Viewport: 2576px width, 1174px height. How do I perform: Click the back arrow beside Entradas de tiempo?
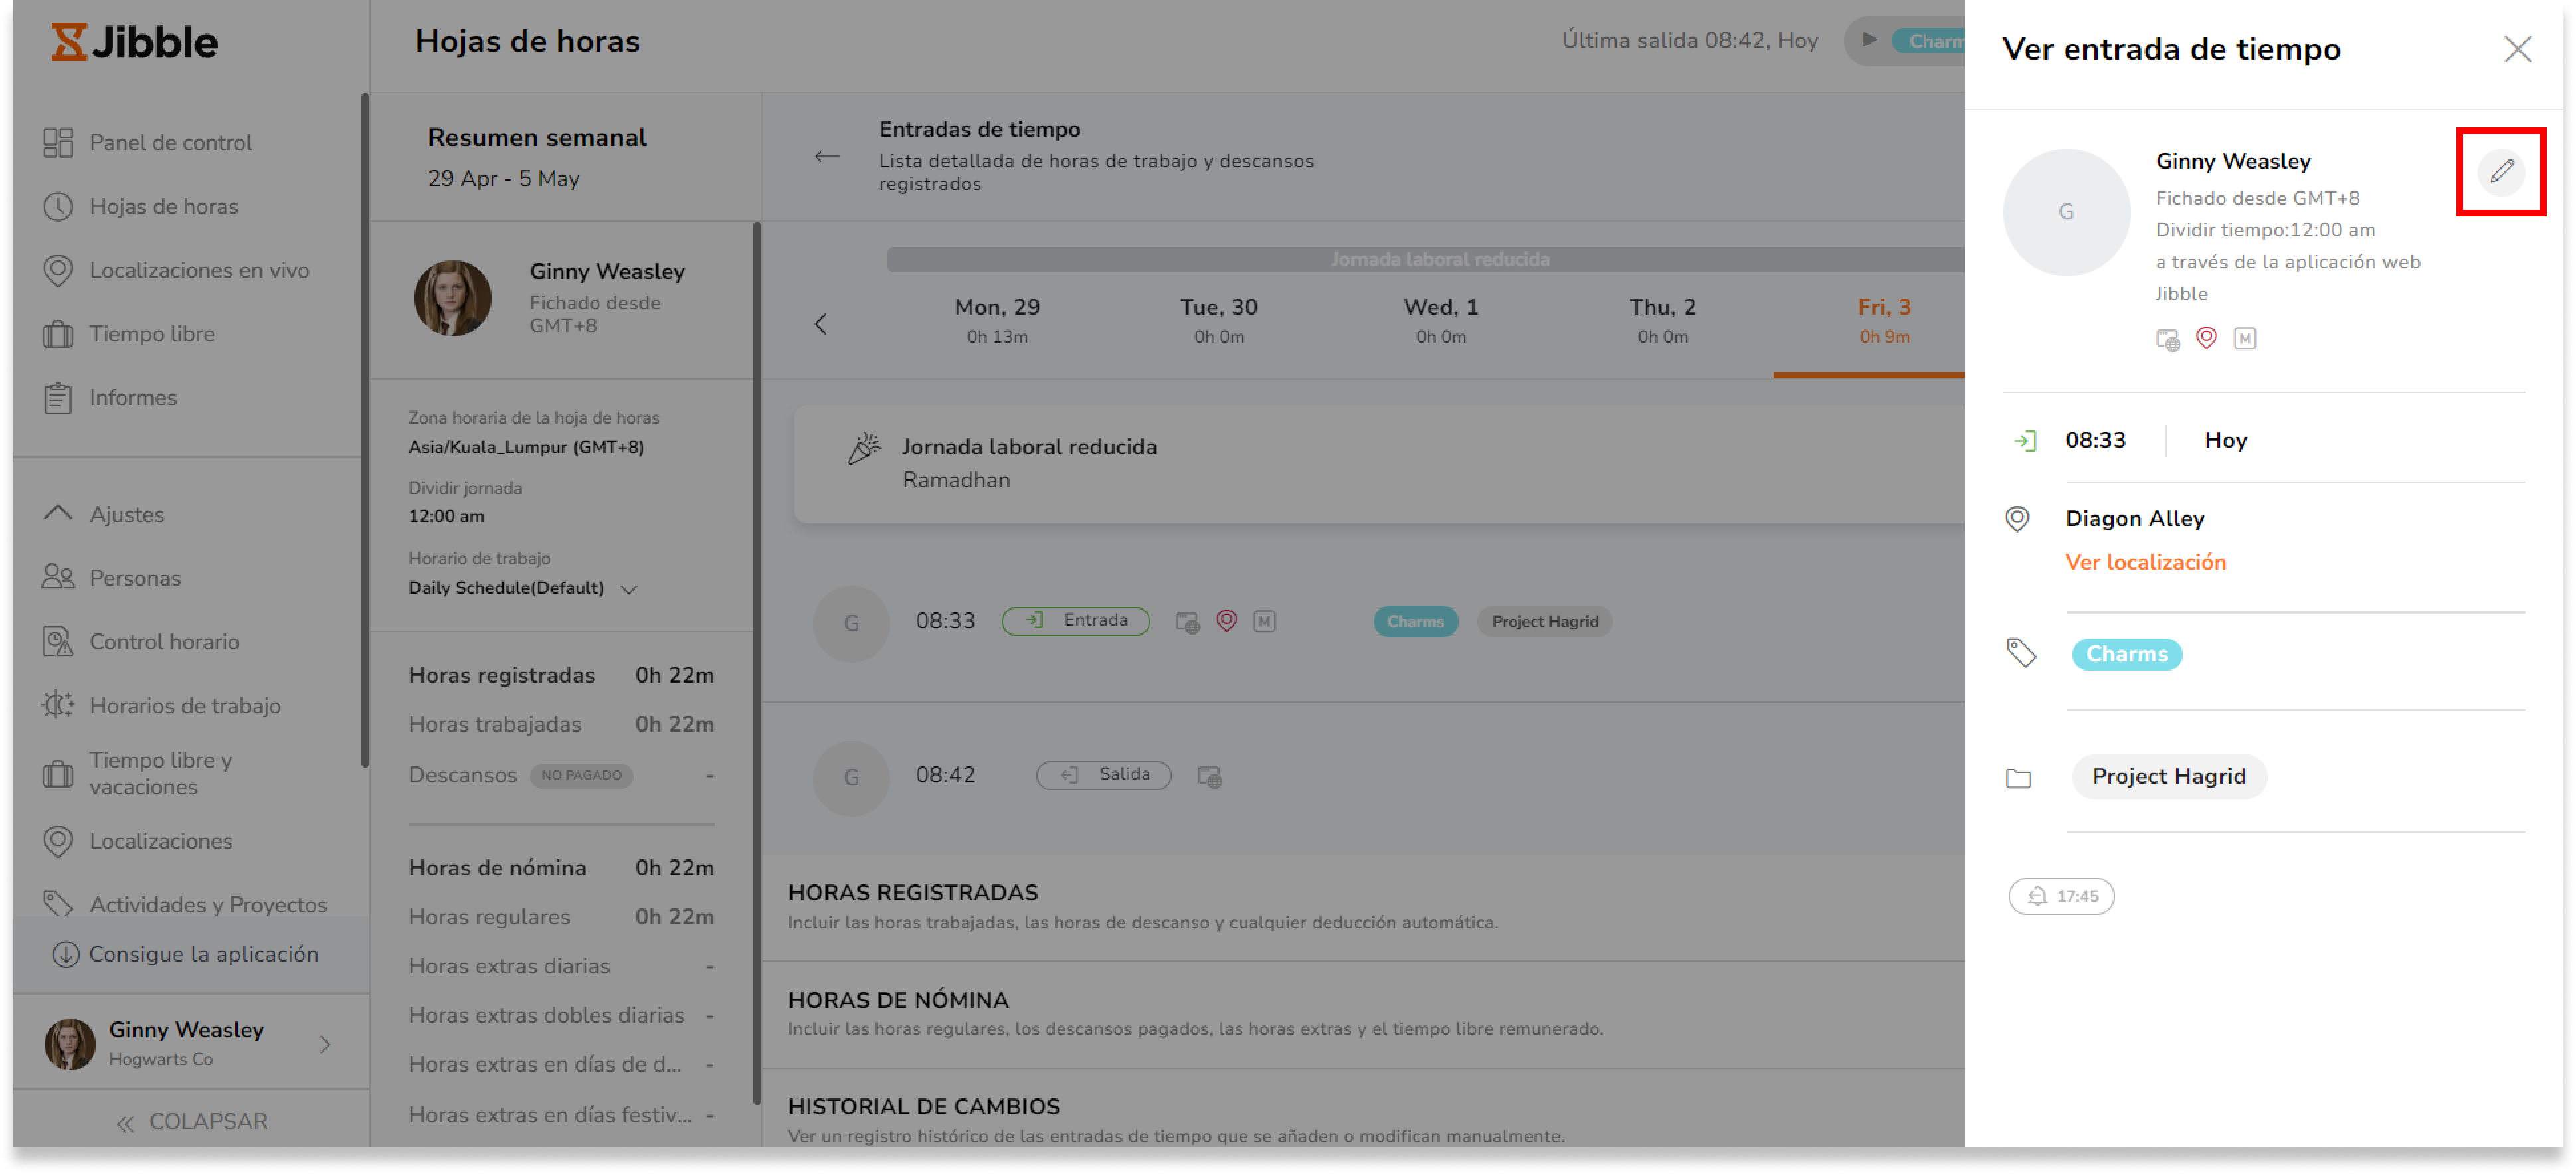(x=826, y=156)
